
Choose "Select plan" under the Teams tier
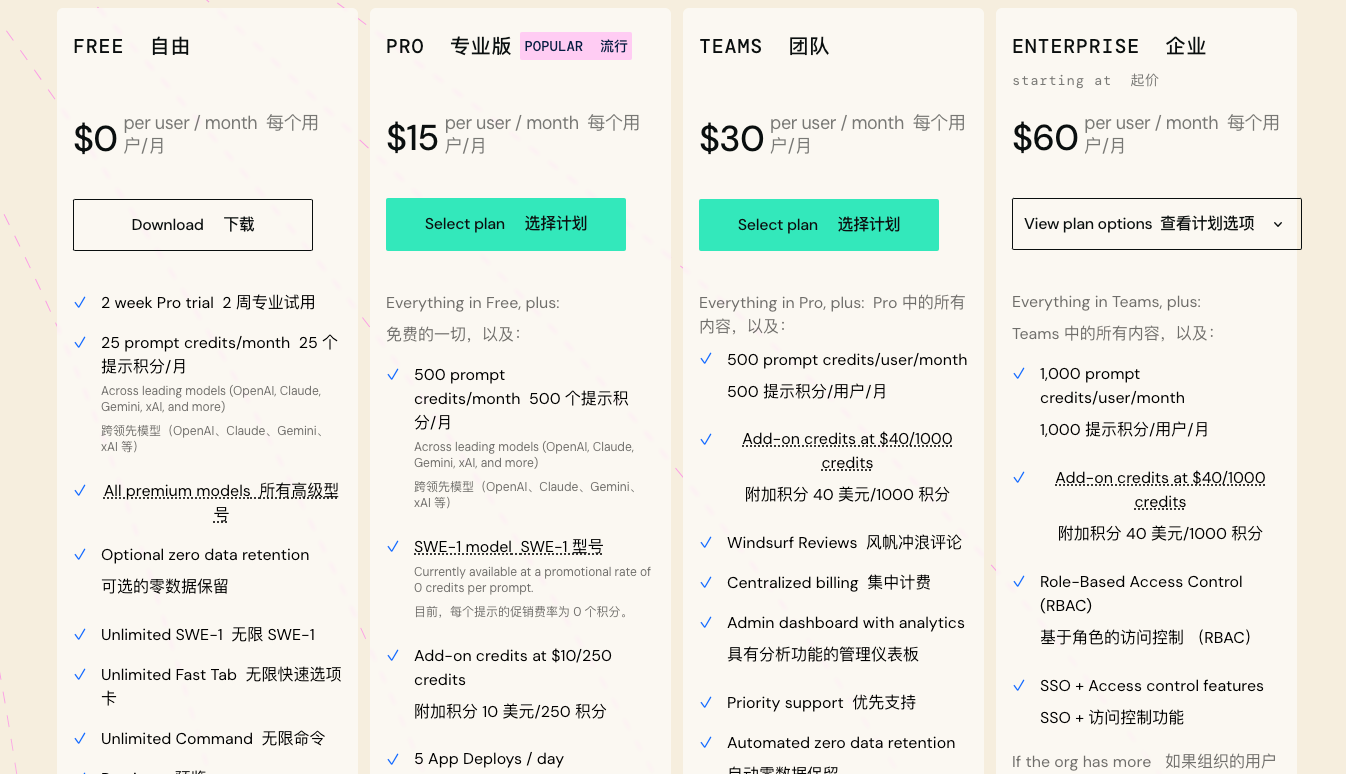click(819, 225)
